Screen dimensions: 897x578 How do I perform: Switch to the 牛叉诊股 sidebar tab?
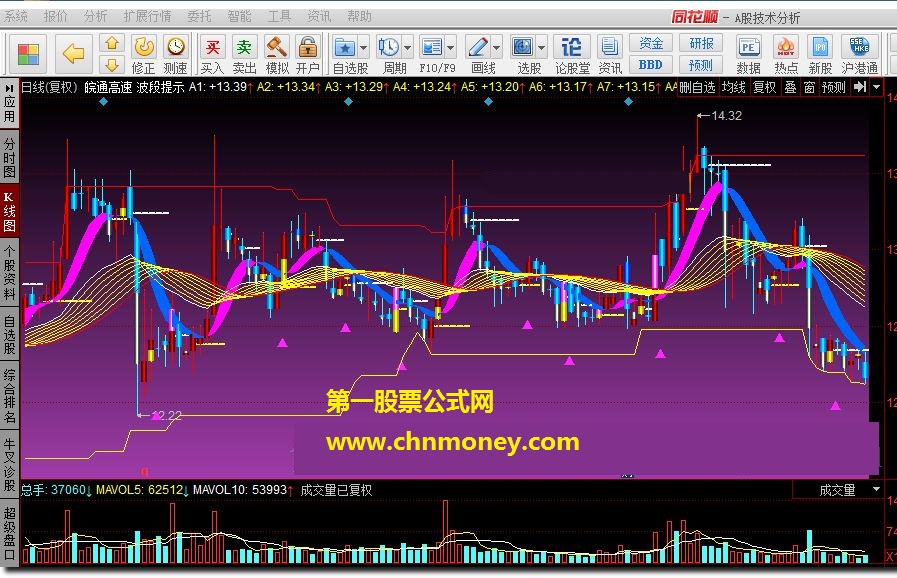coord(9,464)
